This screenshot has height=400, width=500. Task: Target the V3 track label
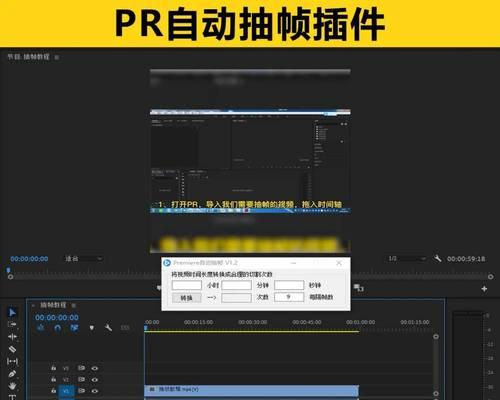[x=66, y=368]
